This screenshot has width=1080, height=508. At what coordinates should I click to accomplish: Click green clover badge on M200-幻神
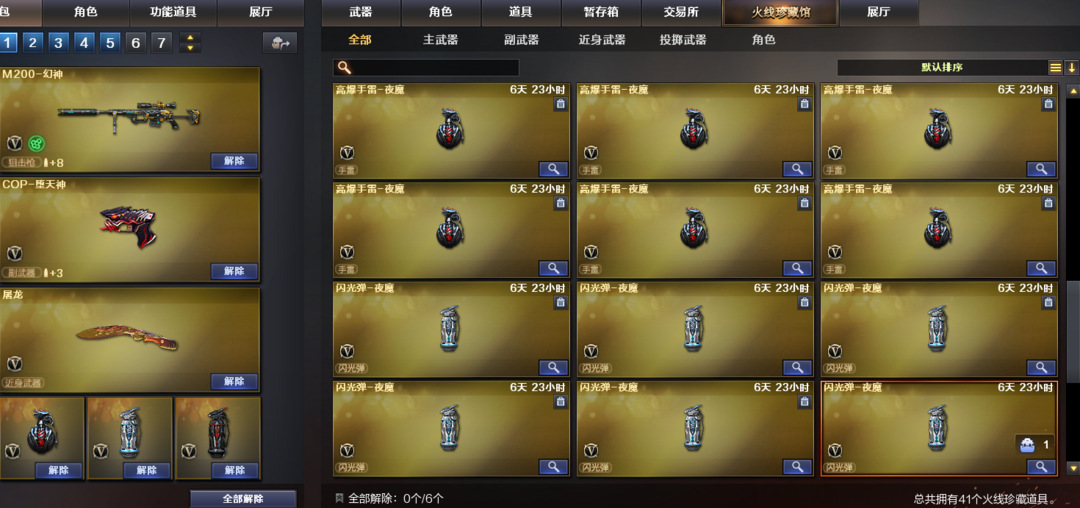(x=36, y=143)
